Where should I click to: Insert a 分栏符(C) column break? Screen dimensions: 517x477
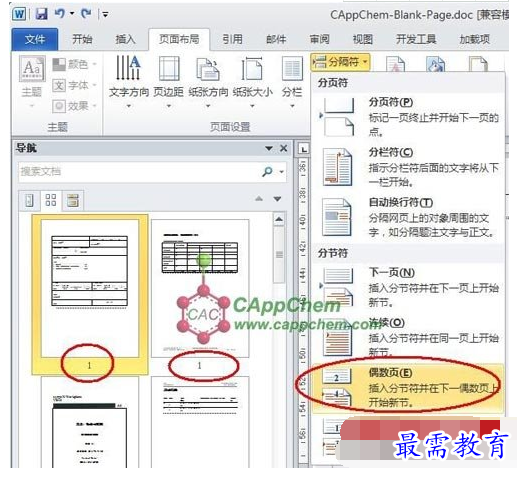point(408,167)
